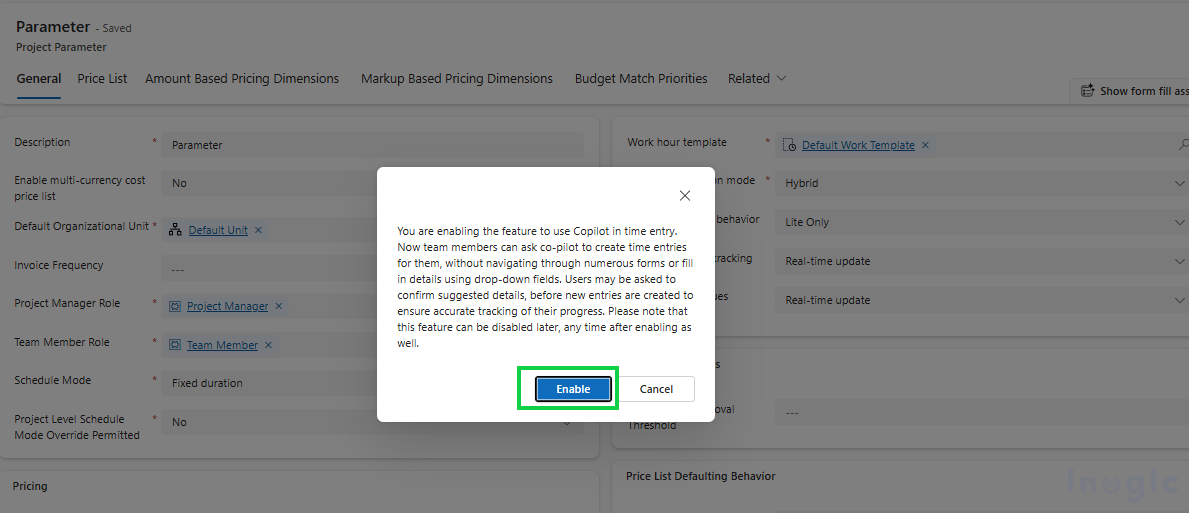Edit the Description field value

tap(372, 145)
